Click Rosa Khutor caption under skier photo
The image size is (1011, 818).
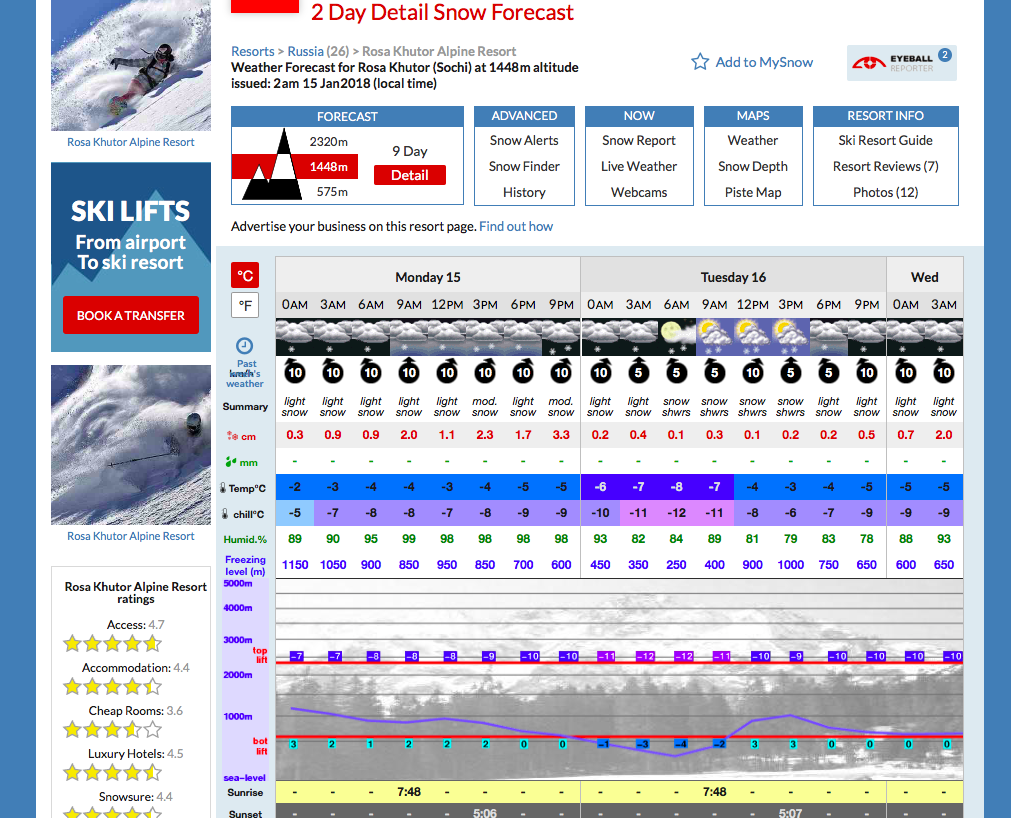tap(131, 536)
